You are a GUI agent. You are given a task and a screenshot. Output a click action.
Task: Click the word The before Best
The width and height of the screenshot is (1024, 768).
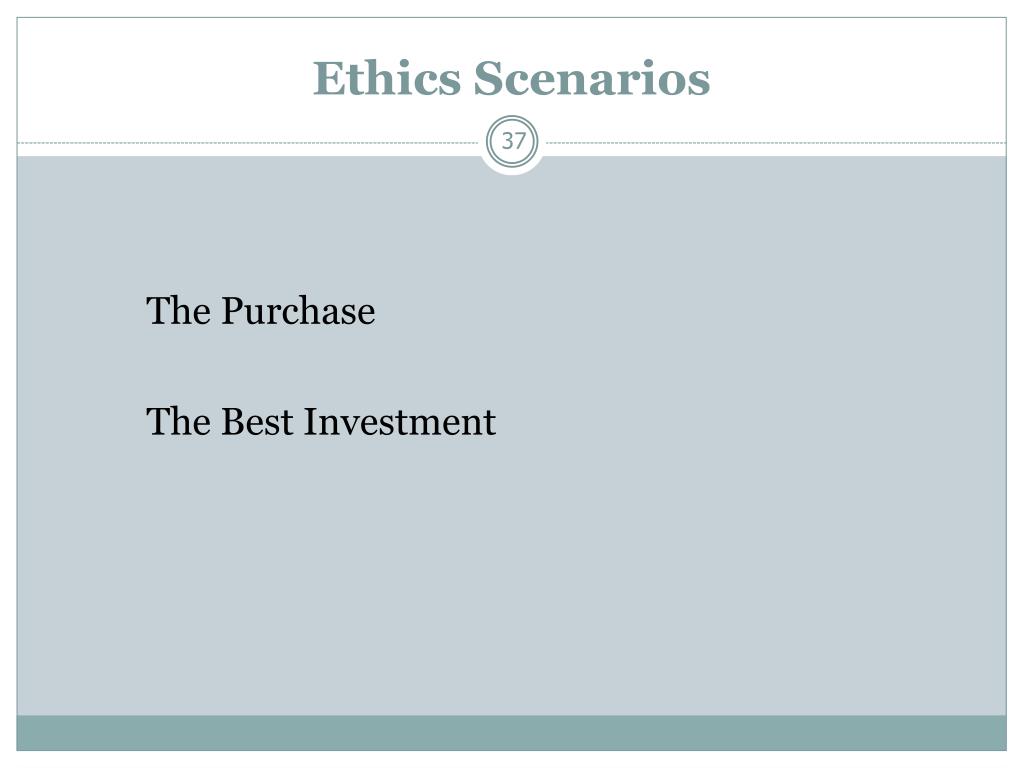click(178, 422)
